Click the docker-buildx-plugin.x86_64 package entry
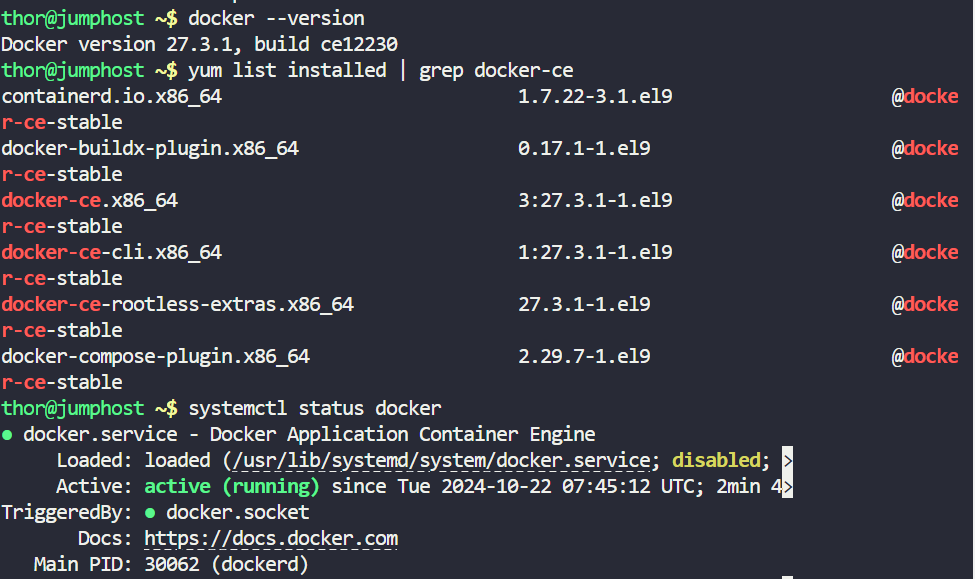 150,149
